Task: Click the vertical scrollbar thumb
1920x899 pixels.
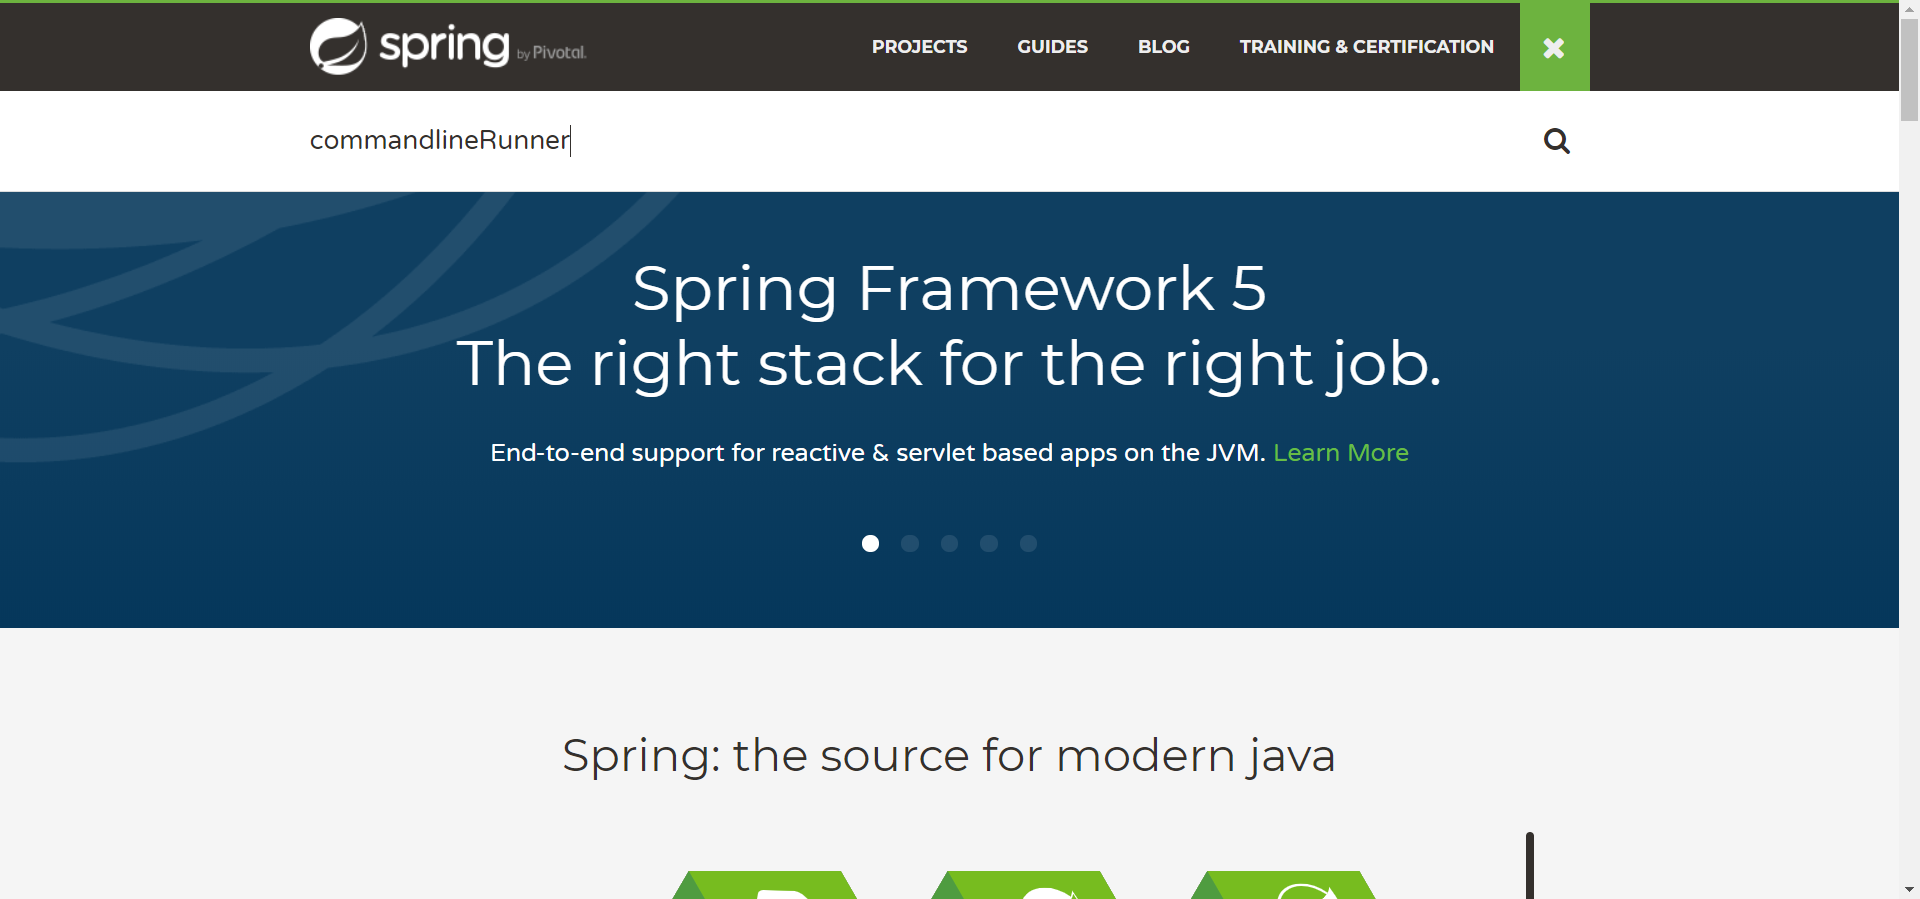Action: (x=1909, y=70)
